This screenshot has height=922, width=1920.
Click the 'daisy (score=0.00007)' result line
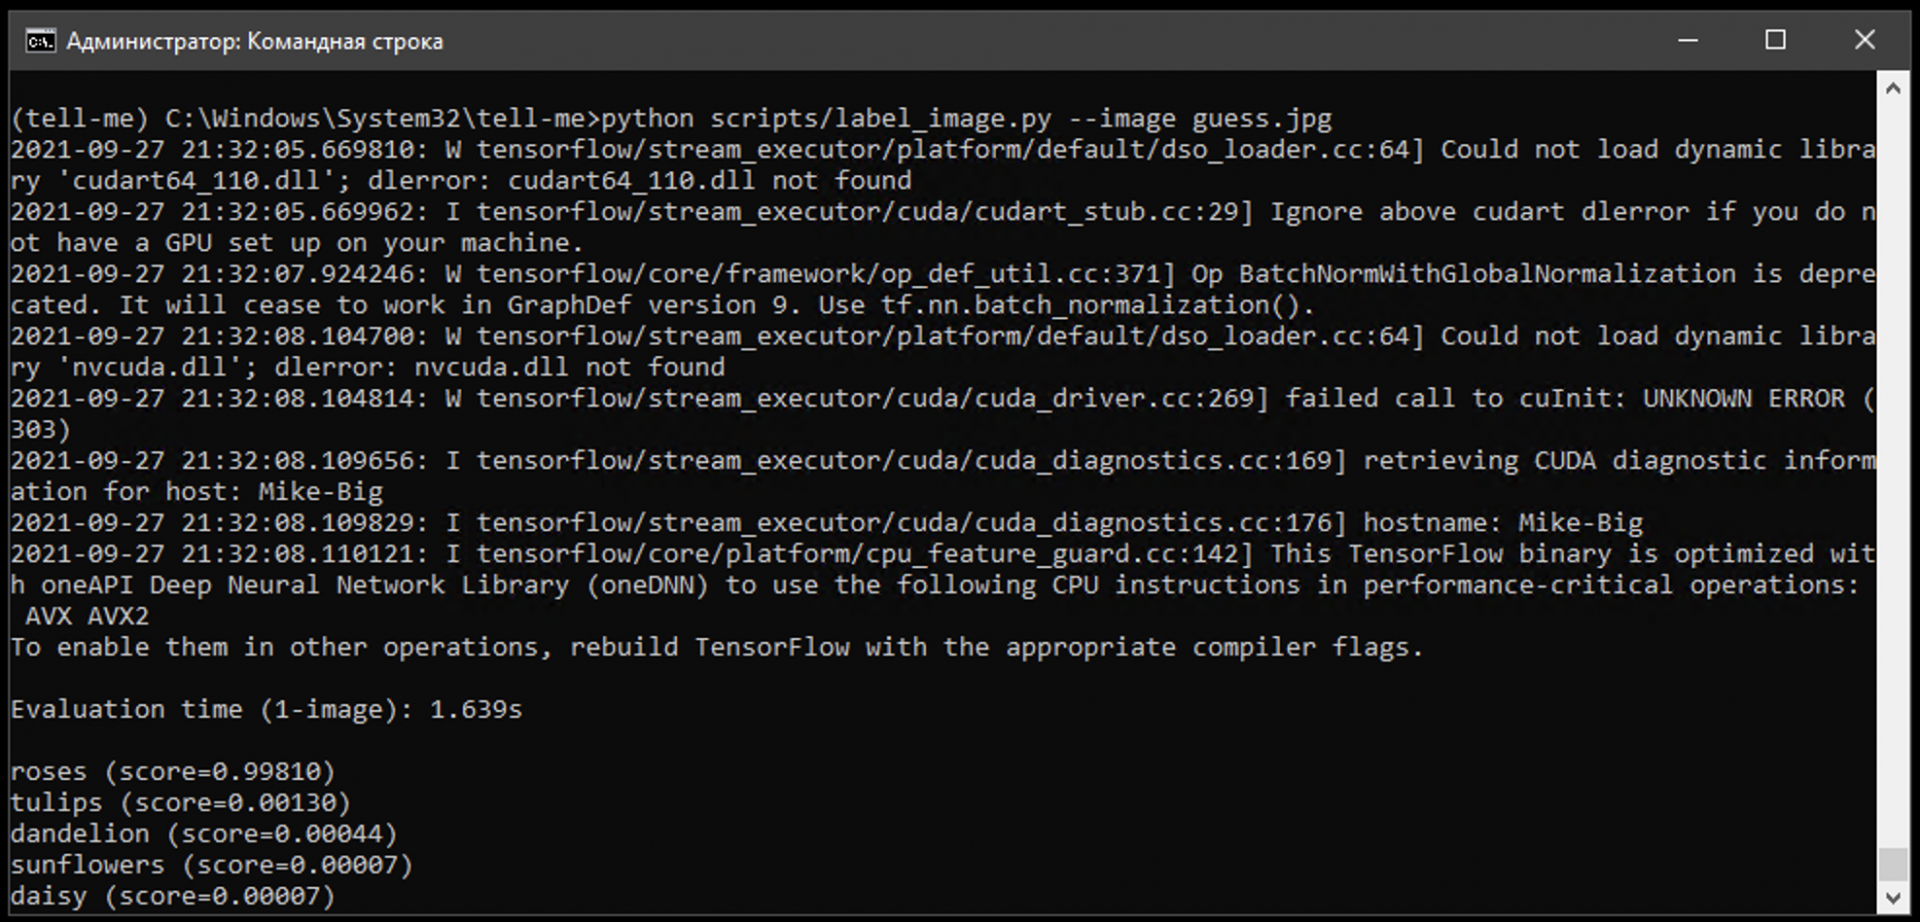(172, 896)
